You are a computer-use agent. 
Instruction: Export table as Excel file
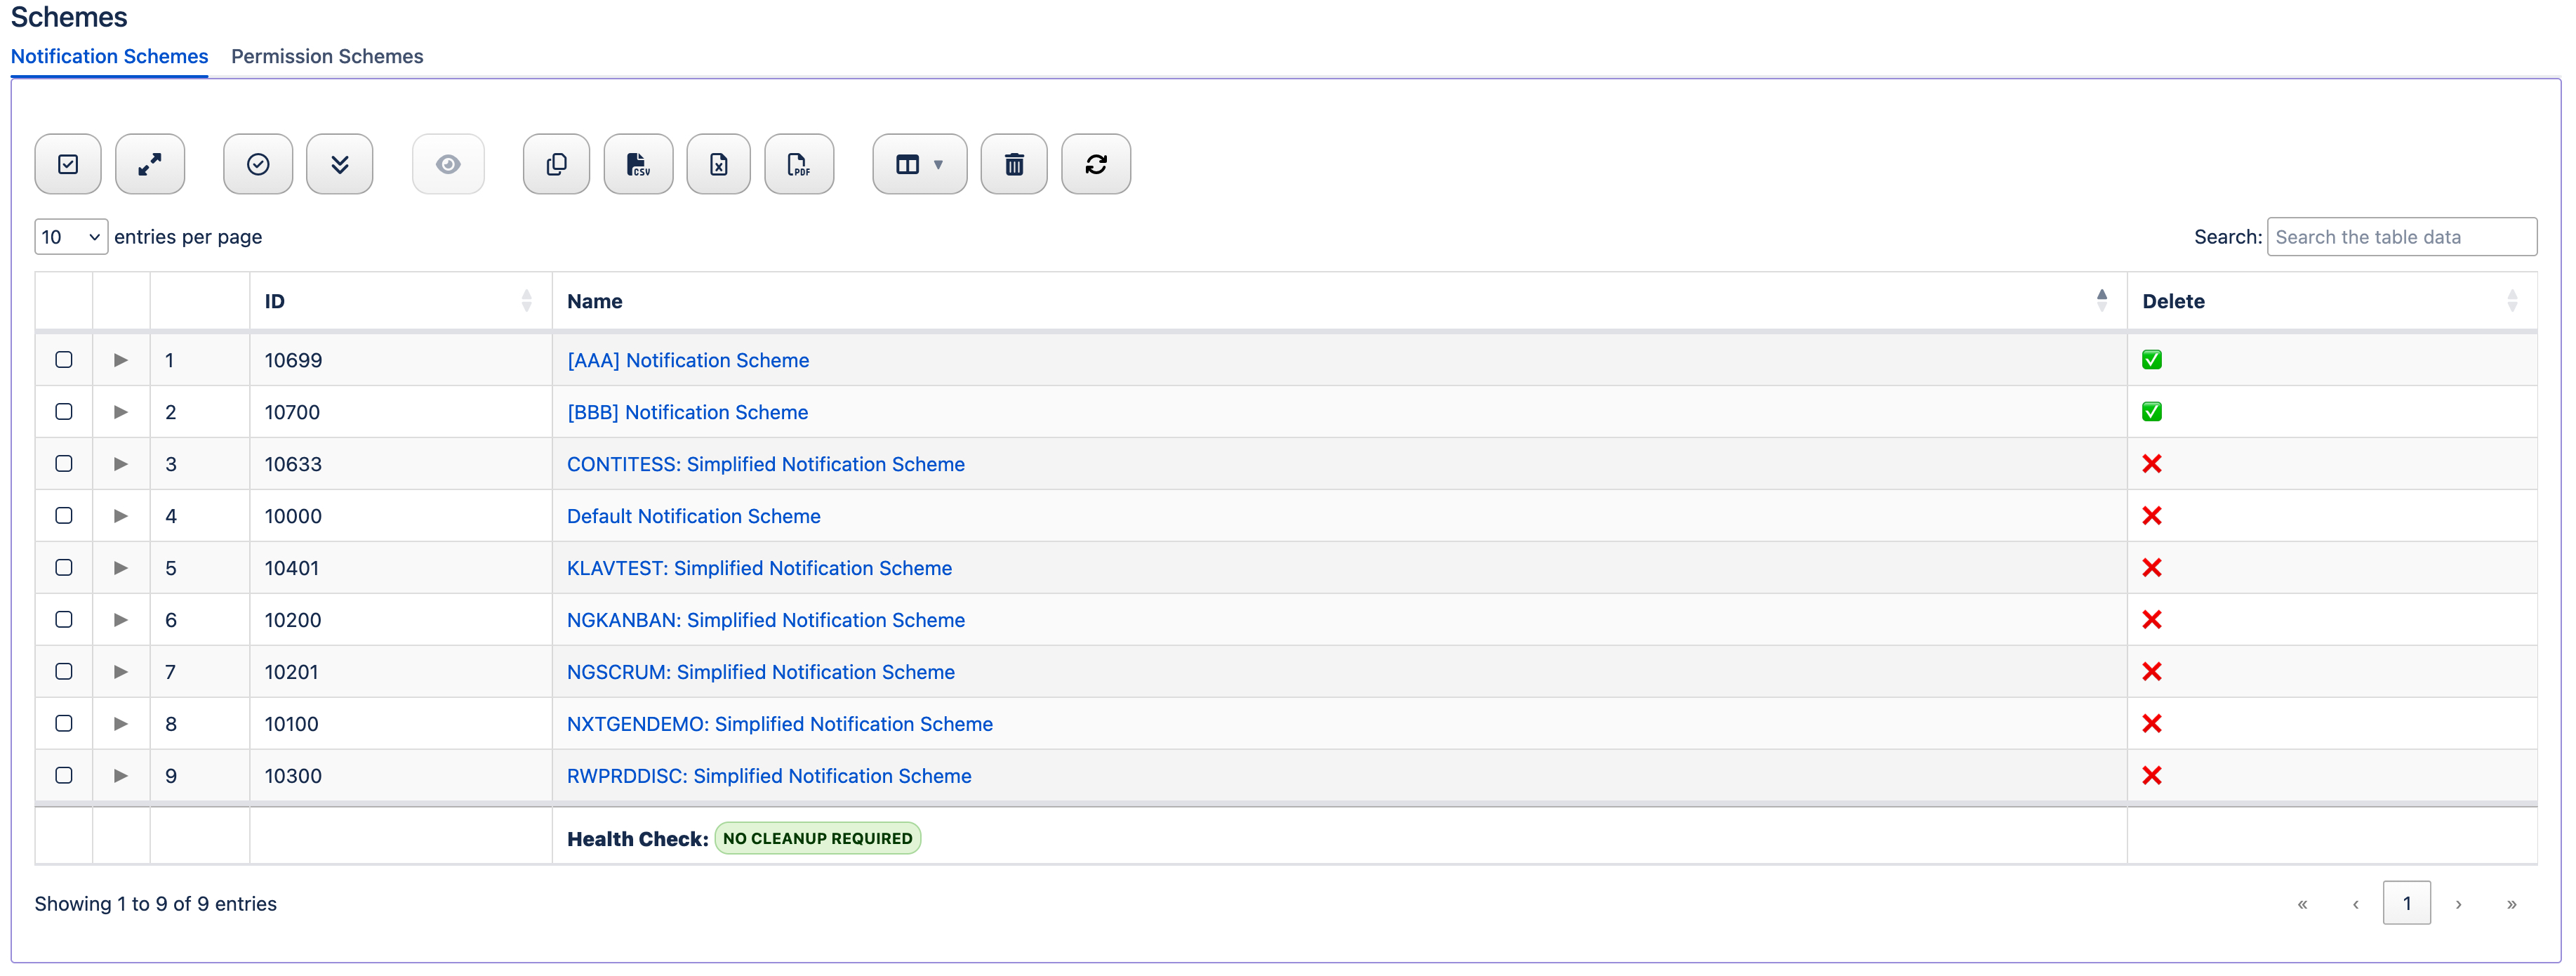[x=718, y=164]
